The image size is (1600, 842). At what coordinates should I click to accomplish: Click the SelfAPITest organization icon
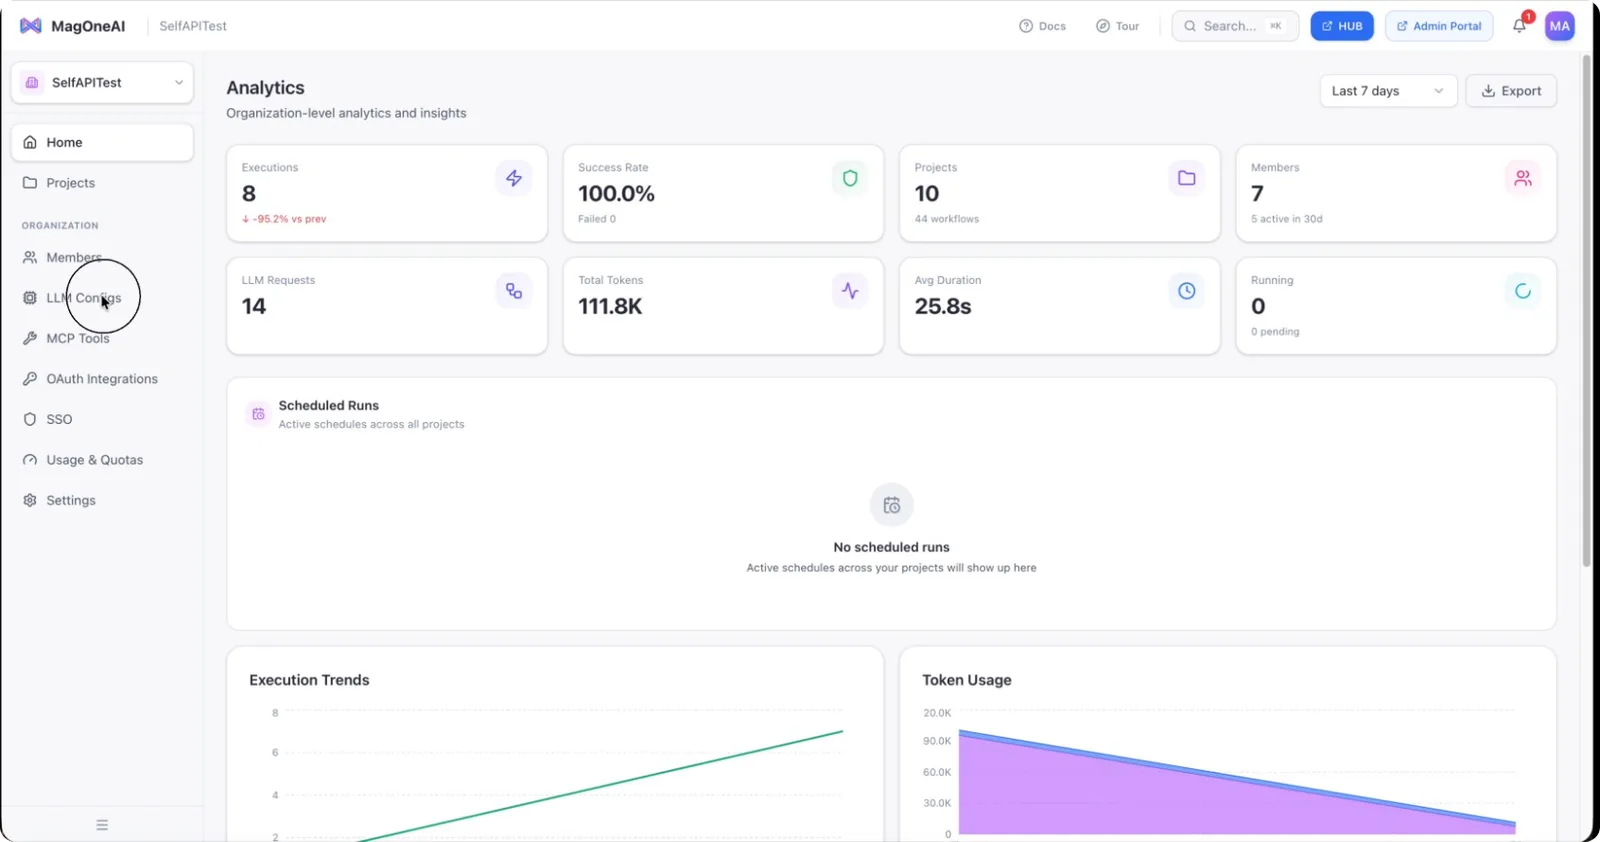tap(32, 83)
